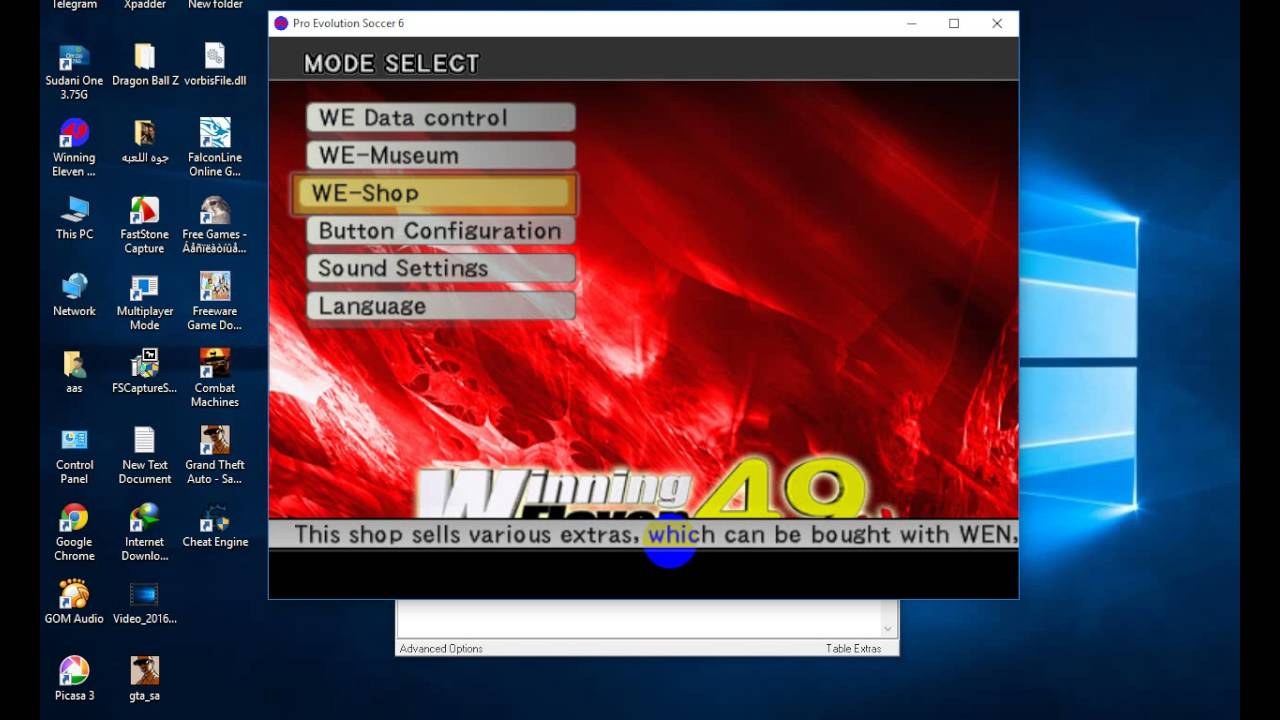This screenshot has height=720, width=1280.
Task: Open the Google Chrome shortcut
Action: click(x=74, y=533)
